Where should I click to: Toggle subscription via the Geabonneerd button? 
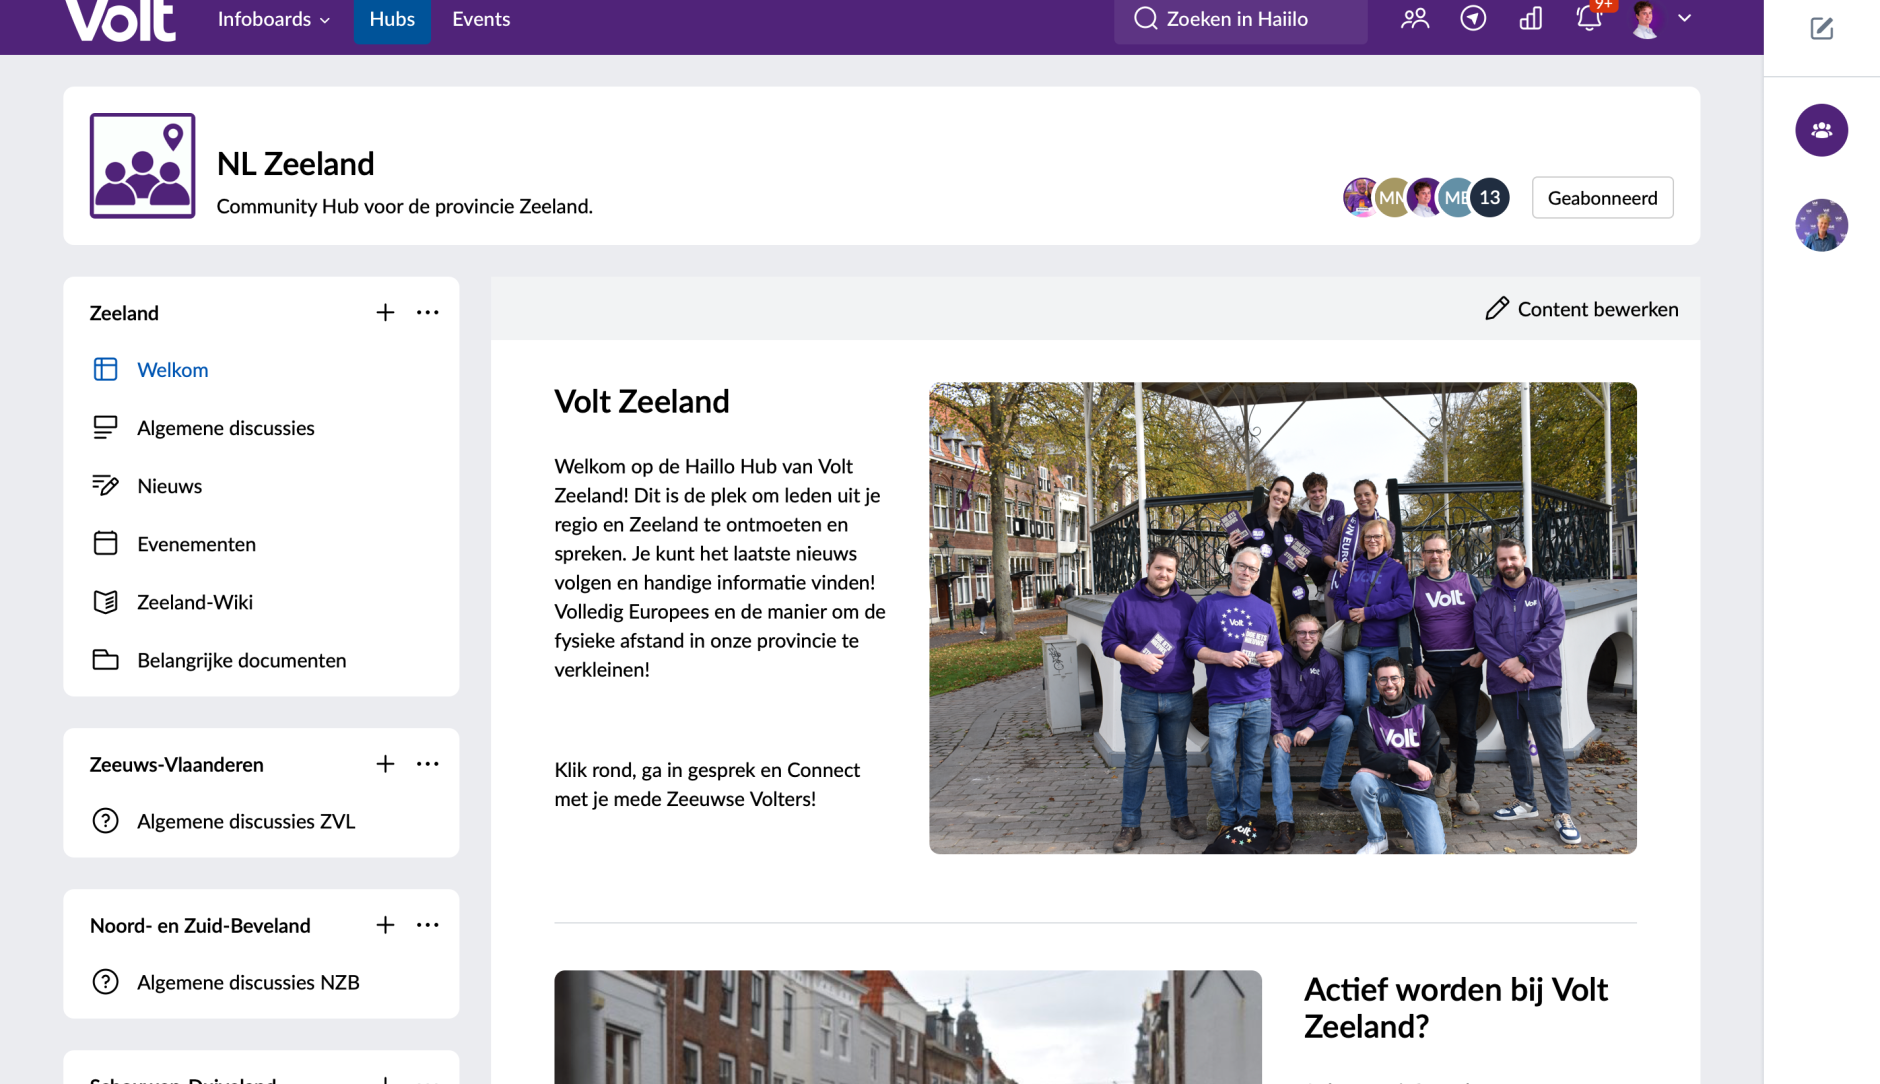pos(1602,197)
